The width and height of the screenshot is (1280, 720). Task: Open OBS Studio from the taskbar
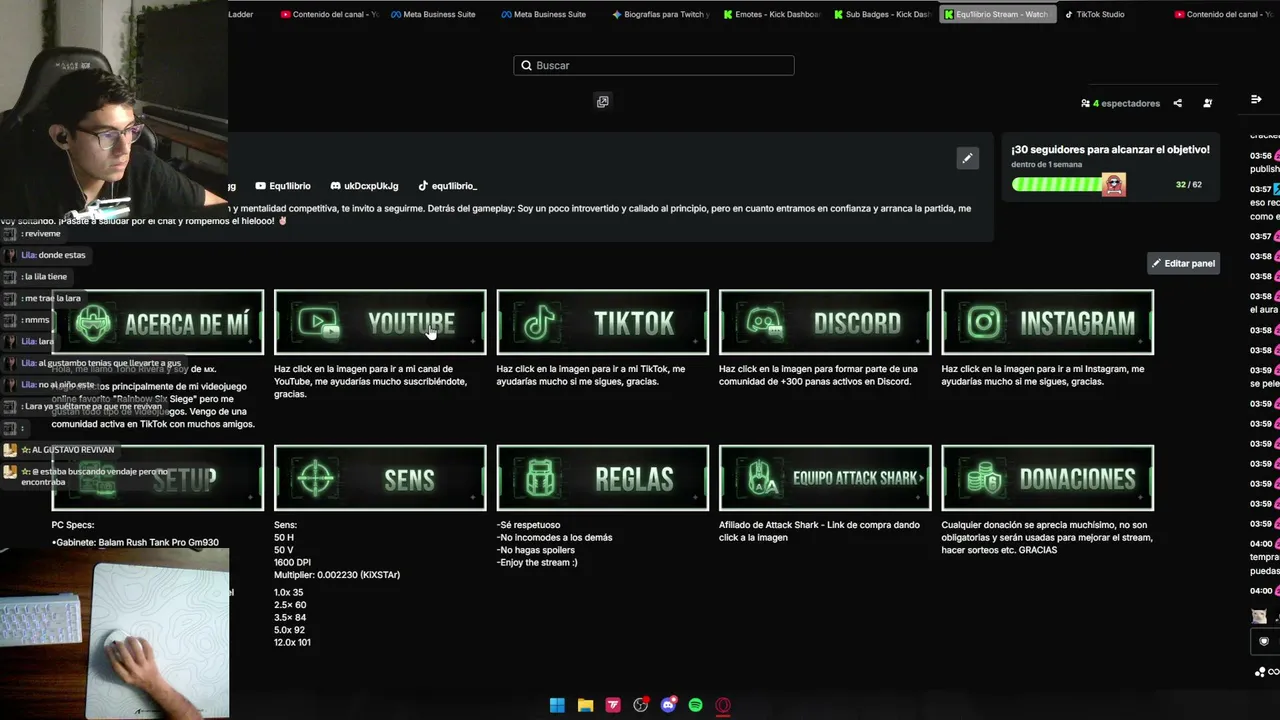[641, 705]
